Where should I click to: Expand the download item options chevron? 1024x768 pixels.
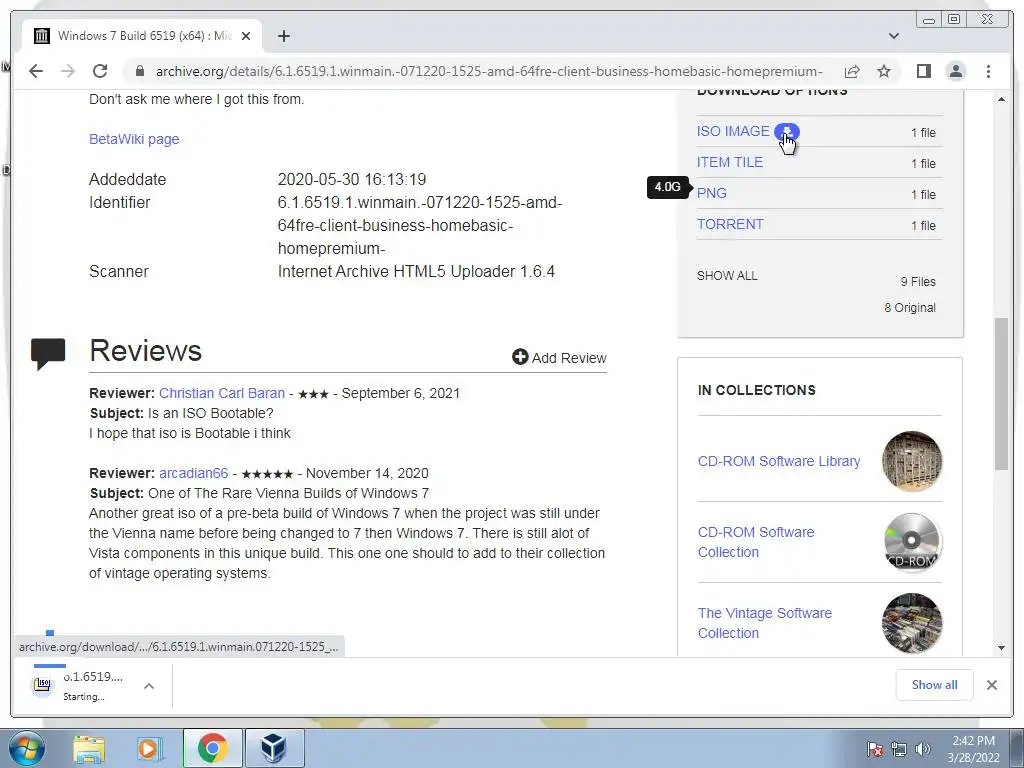tap(149, 686)
